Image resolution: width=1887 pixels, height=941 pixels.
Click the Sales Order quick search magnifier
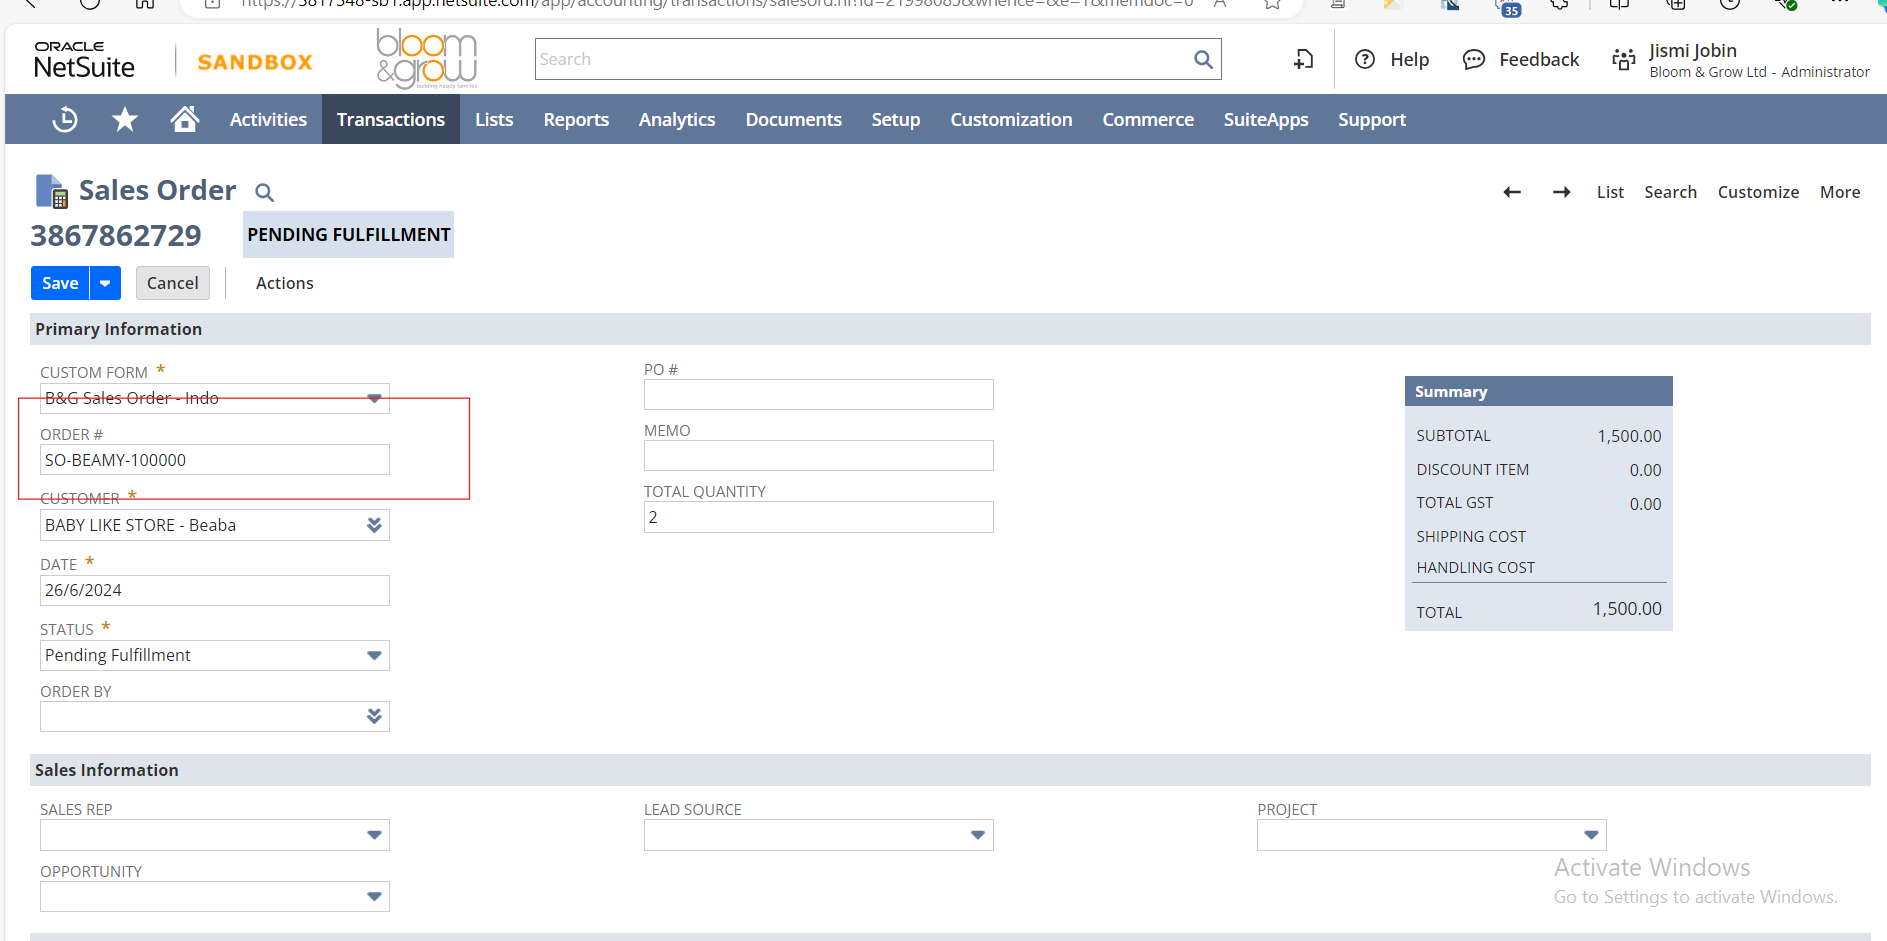click(264, 192)
